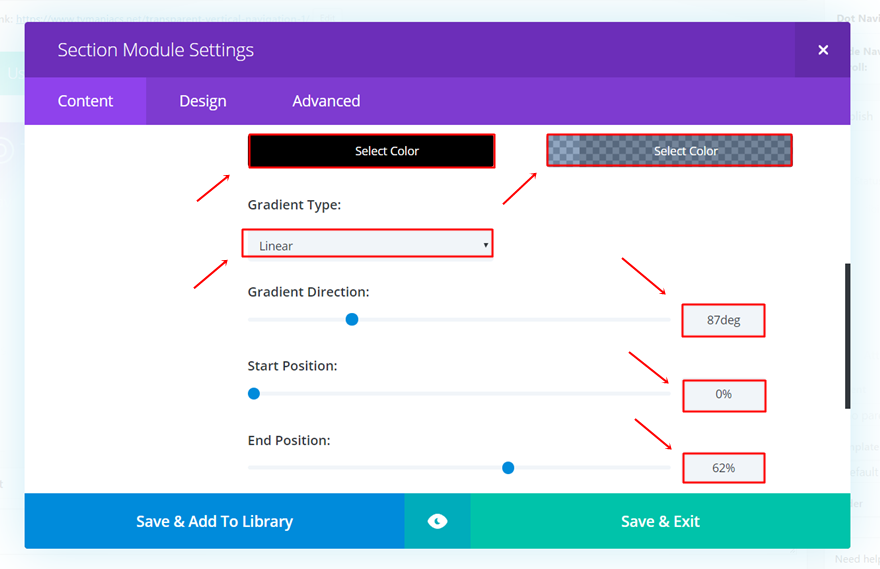Click the 62% end position field

pos(723,468)
